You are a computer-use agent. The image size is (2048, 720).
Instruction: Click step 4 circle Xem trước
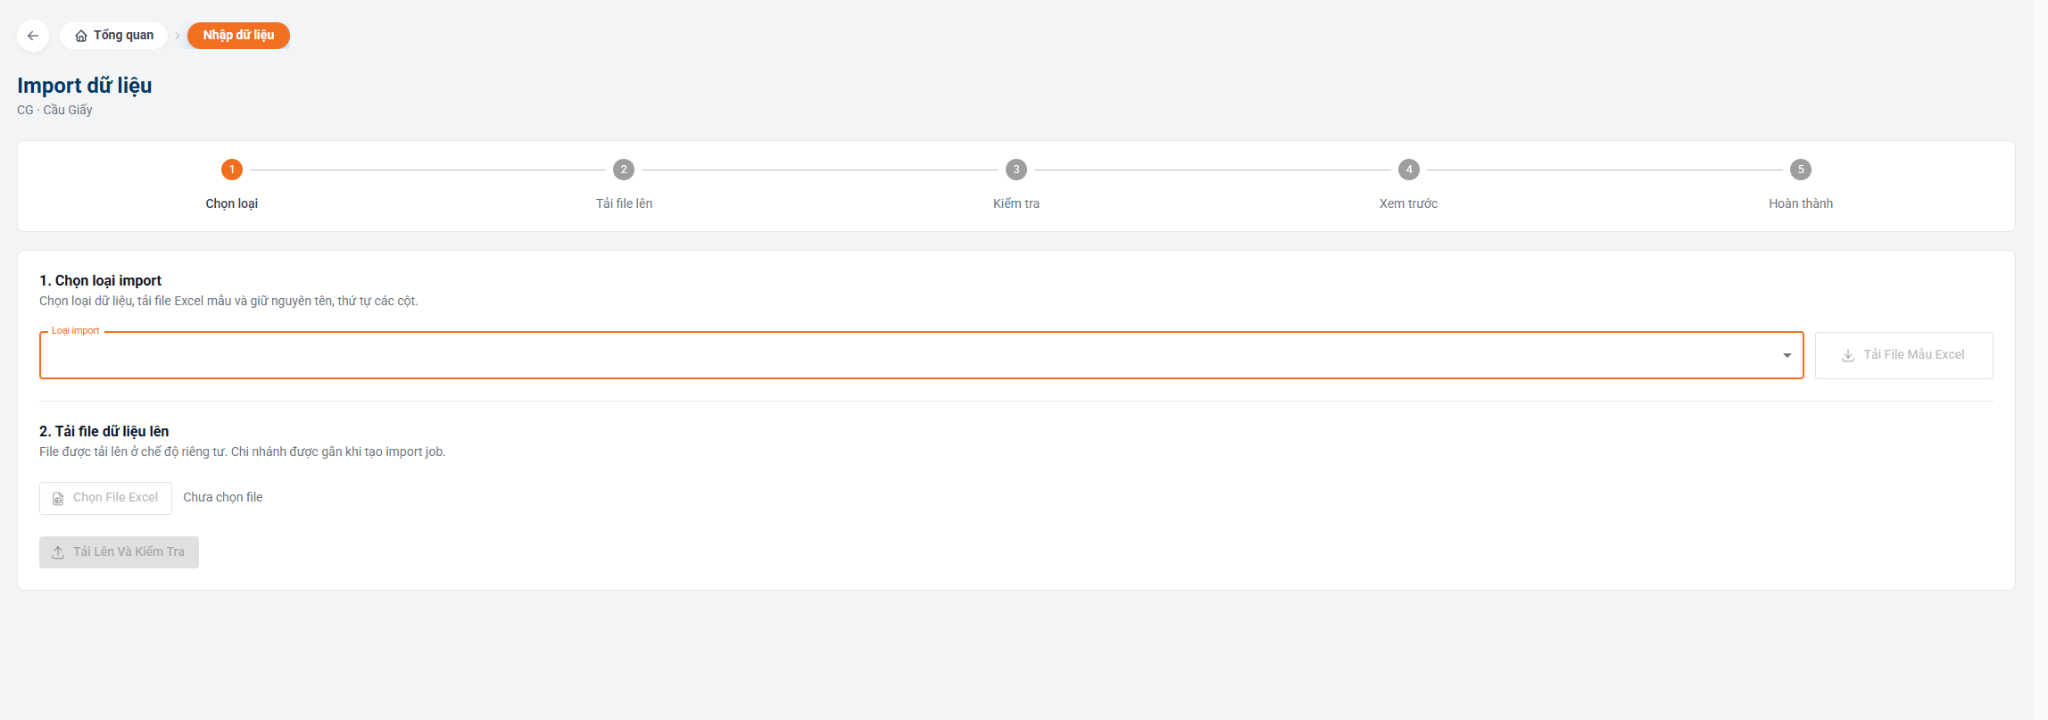pos(1409,169)
